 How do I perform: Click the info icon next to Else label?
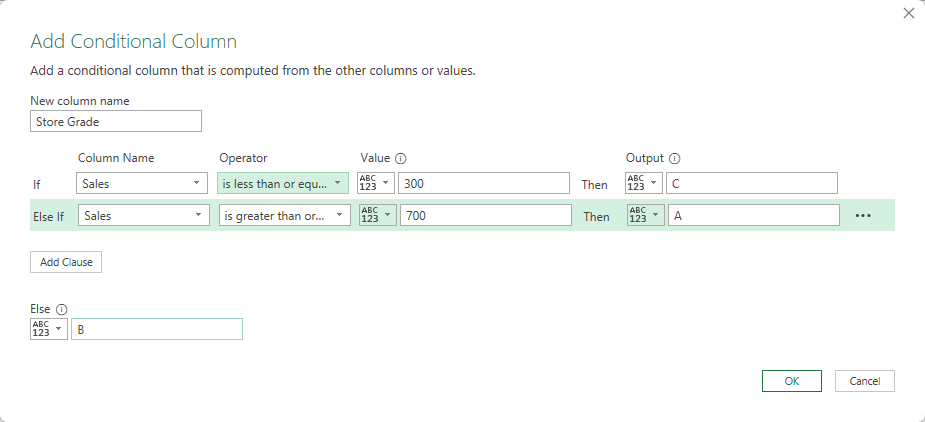point(62,310)
